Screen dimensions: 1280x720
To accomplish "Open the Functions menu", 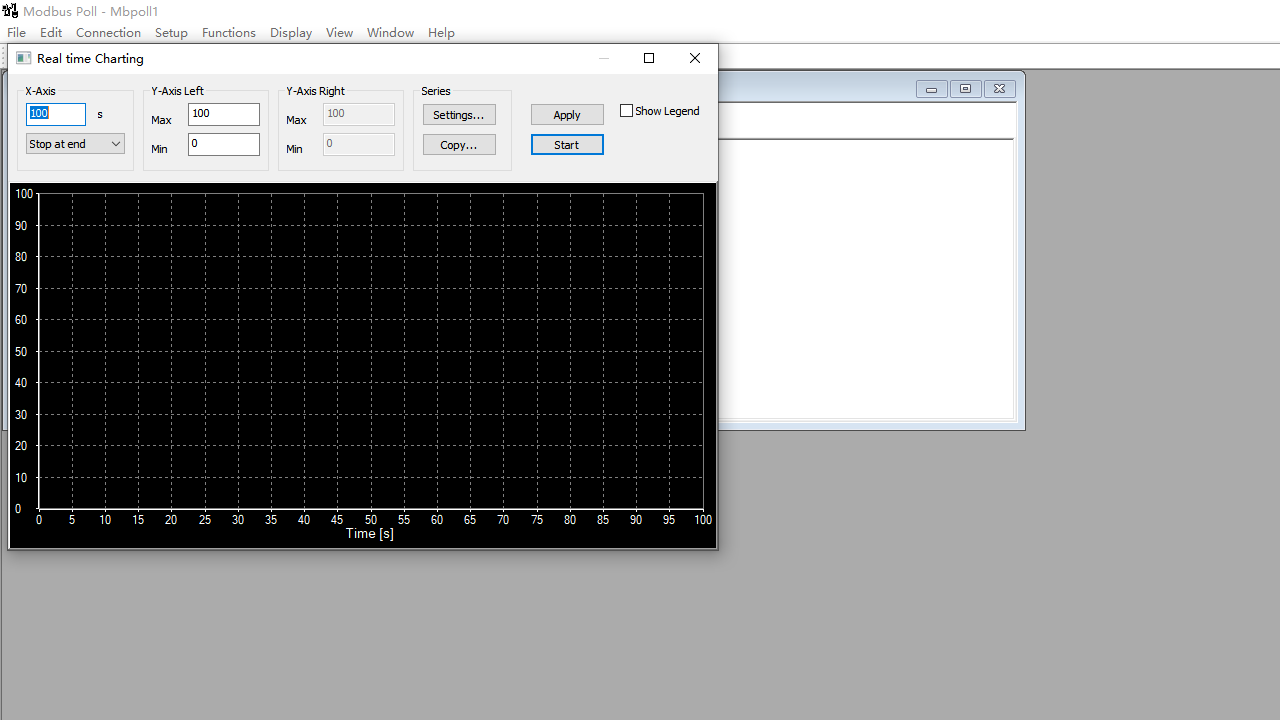I will pos(228,33).
